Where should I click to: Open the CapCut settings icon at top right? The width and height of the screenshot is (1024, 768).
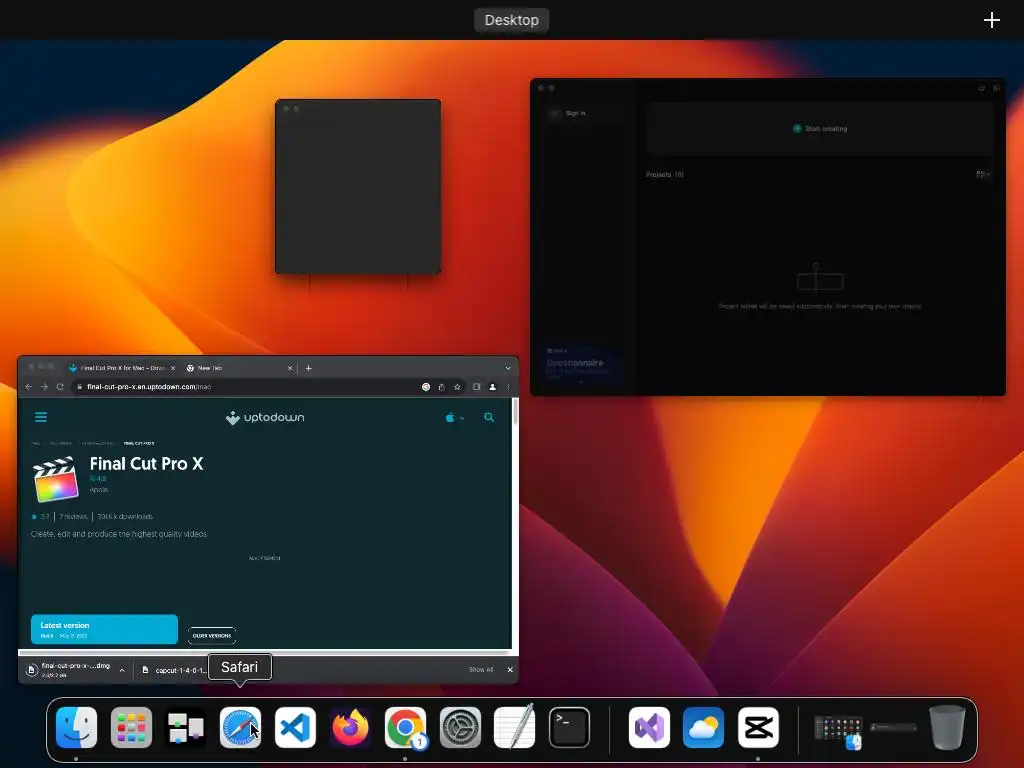pyautogui.click(x=997, y=88)
